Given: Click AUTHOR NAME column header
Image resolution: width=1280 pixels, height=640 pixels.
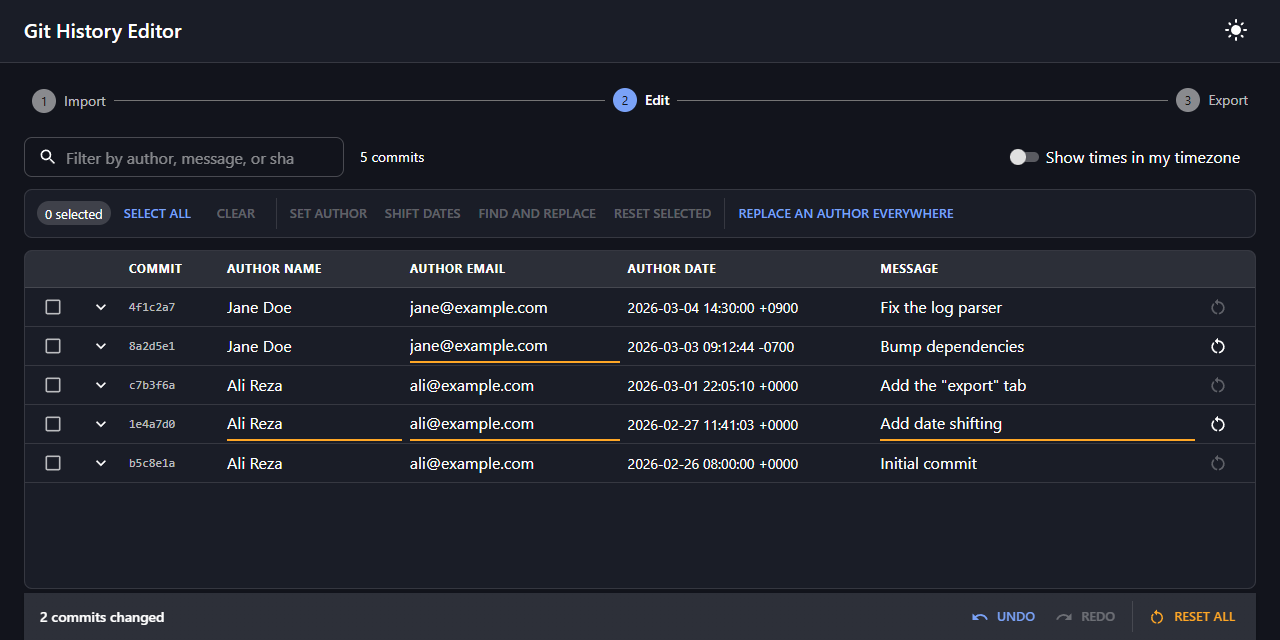Looking at the screenshot, I should [x=274, y=268].
